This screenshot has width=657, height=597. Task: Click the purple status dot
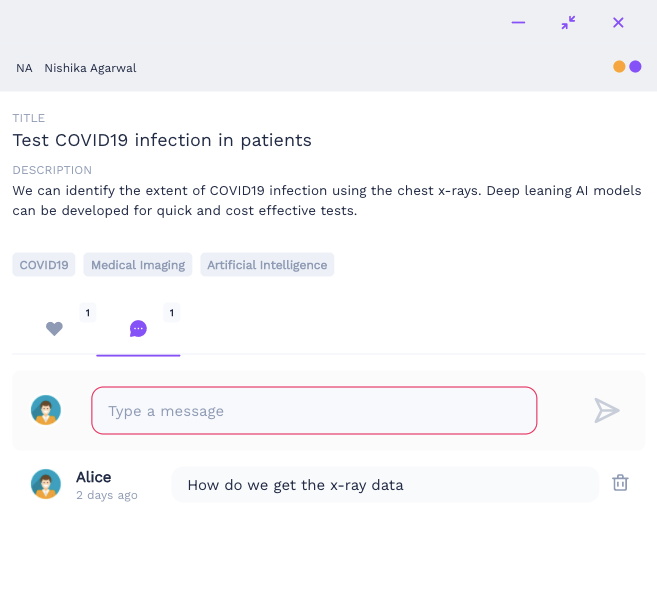click(635, 67)
